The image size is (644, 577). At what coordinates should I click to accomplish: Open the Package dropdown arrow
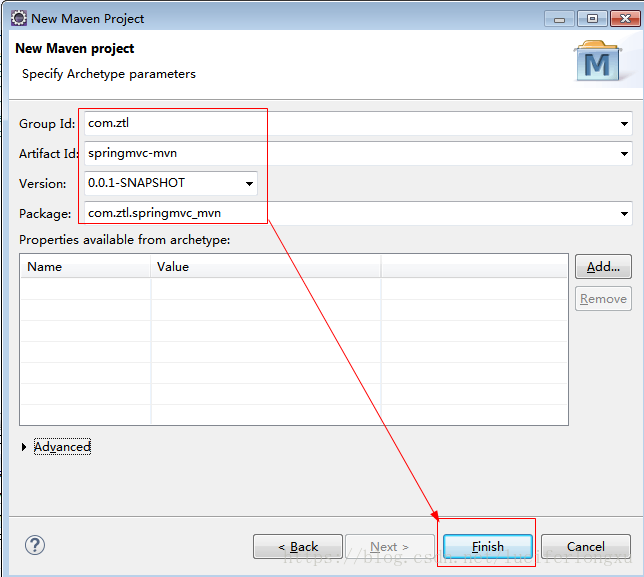[624, 214]
